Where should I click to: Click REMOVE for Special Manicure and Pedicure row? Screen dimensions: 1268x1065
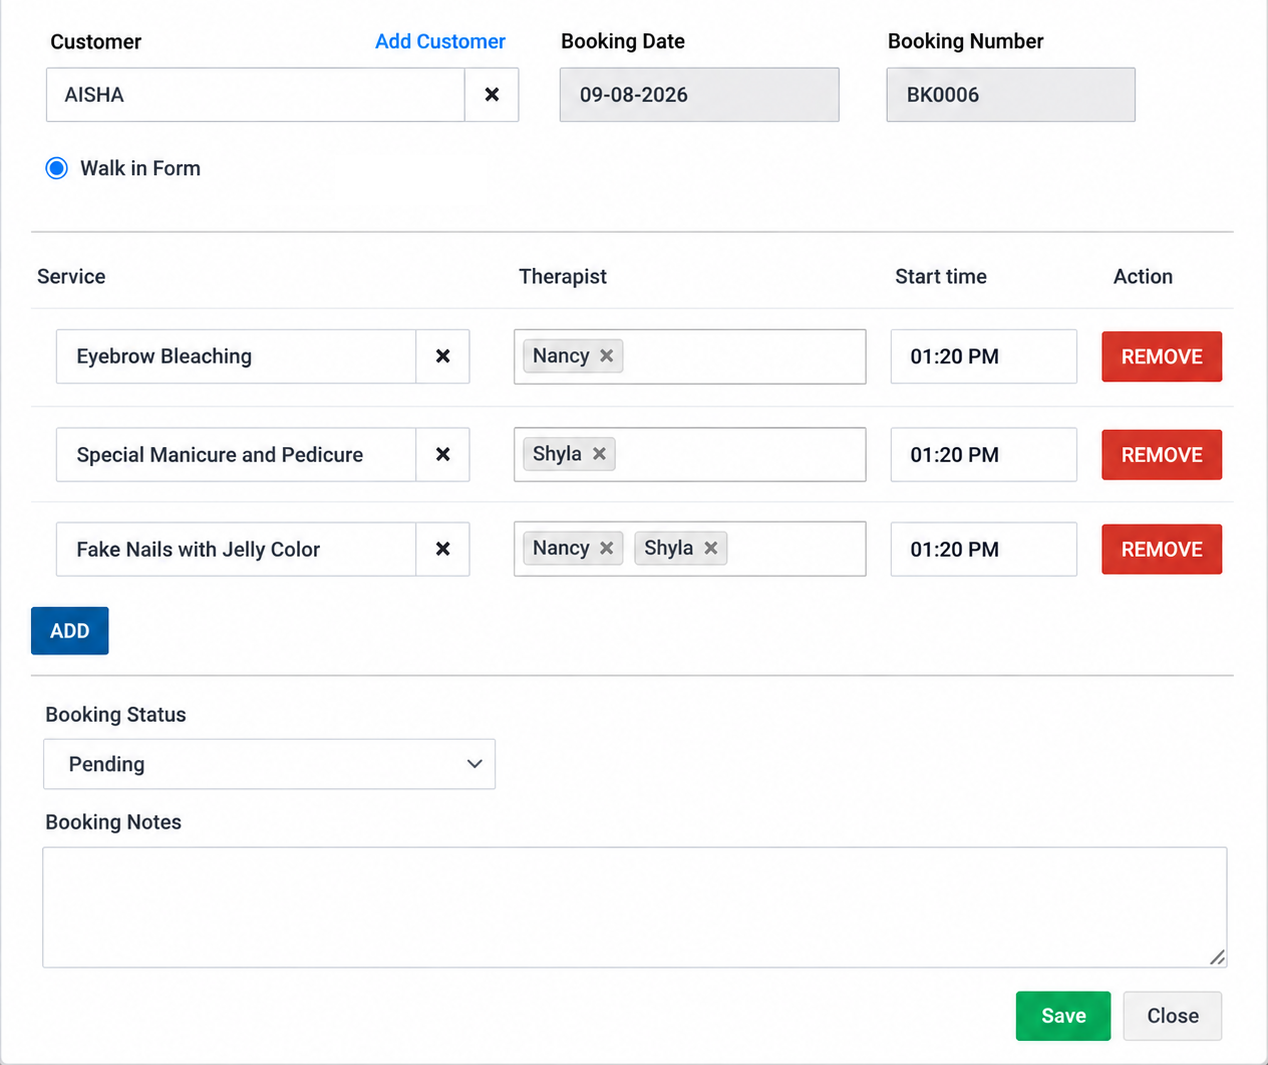pyautogui.click(x=1162, y=455)
